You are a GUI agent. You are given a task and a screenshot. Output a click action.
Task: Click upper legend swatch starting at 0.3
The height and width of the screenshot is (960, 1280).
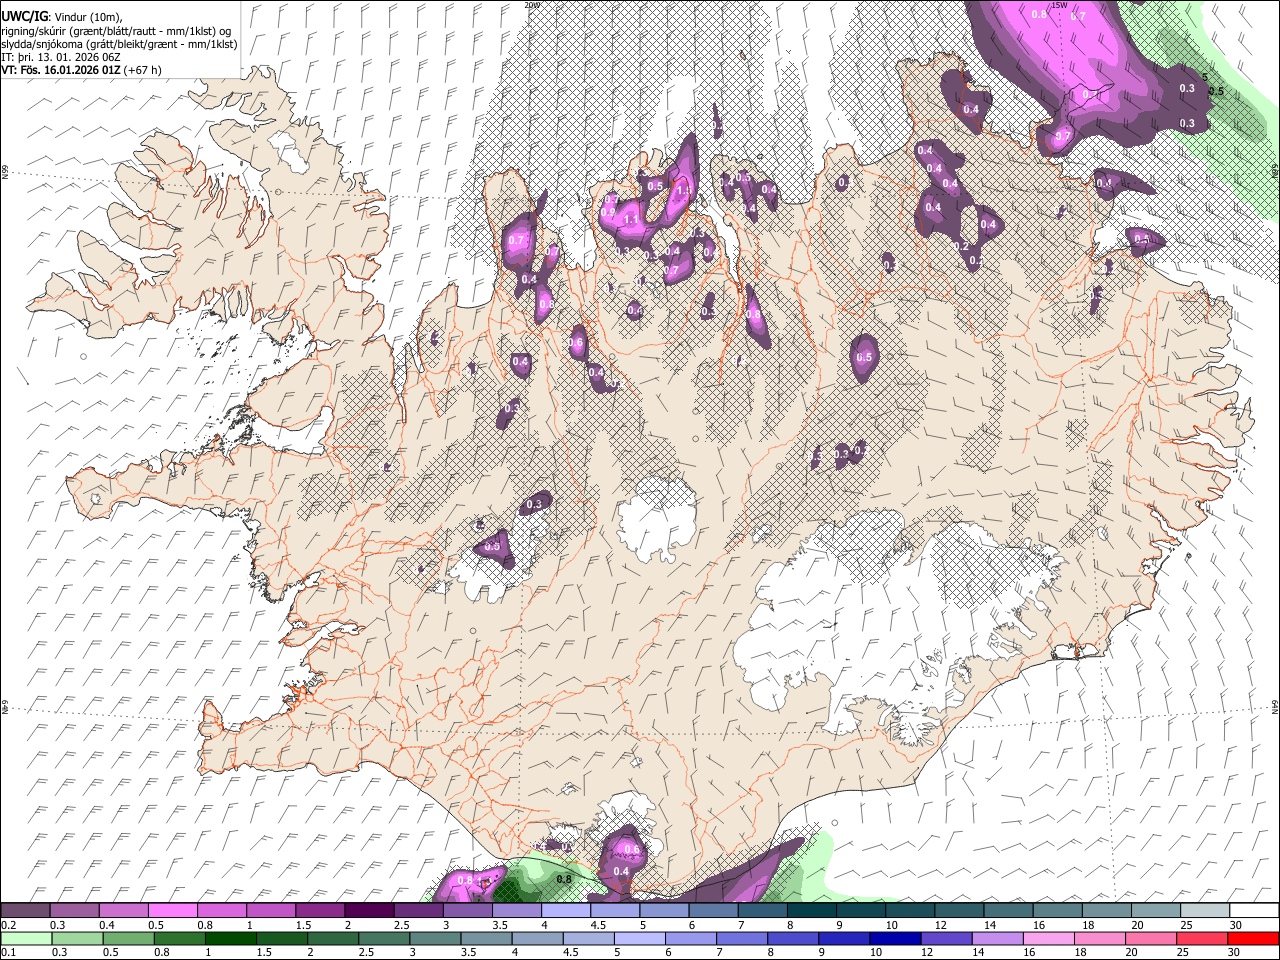pos(74,910)
